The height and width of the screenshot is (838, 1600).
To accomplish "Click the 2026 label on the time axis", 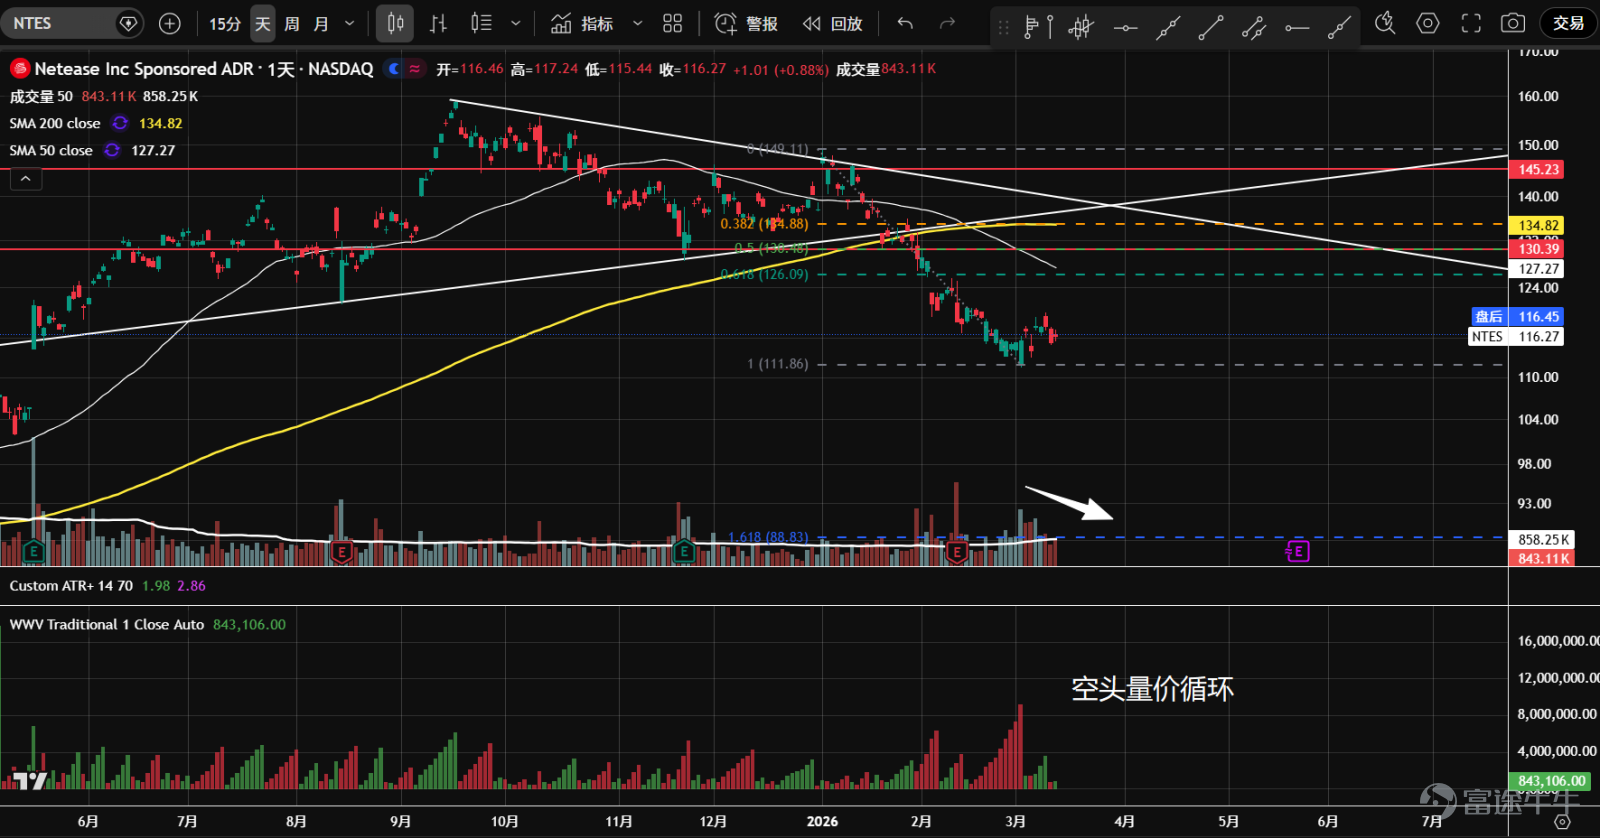I will coord(822,821).
